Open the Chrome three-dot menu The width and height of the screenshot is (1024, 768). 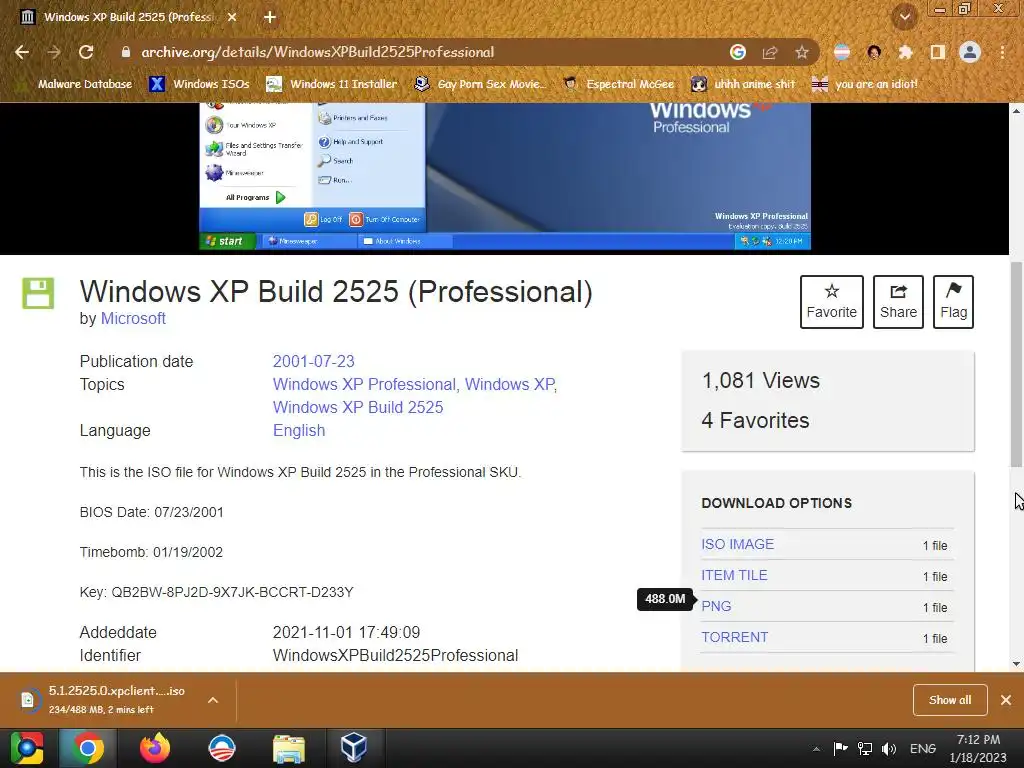(x=1002, y=52)
